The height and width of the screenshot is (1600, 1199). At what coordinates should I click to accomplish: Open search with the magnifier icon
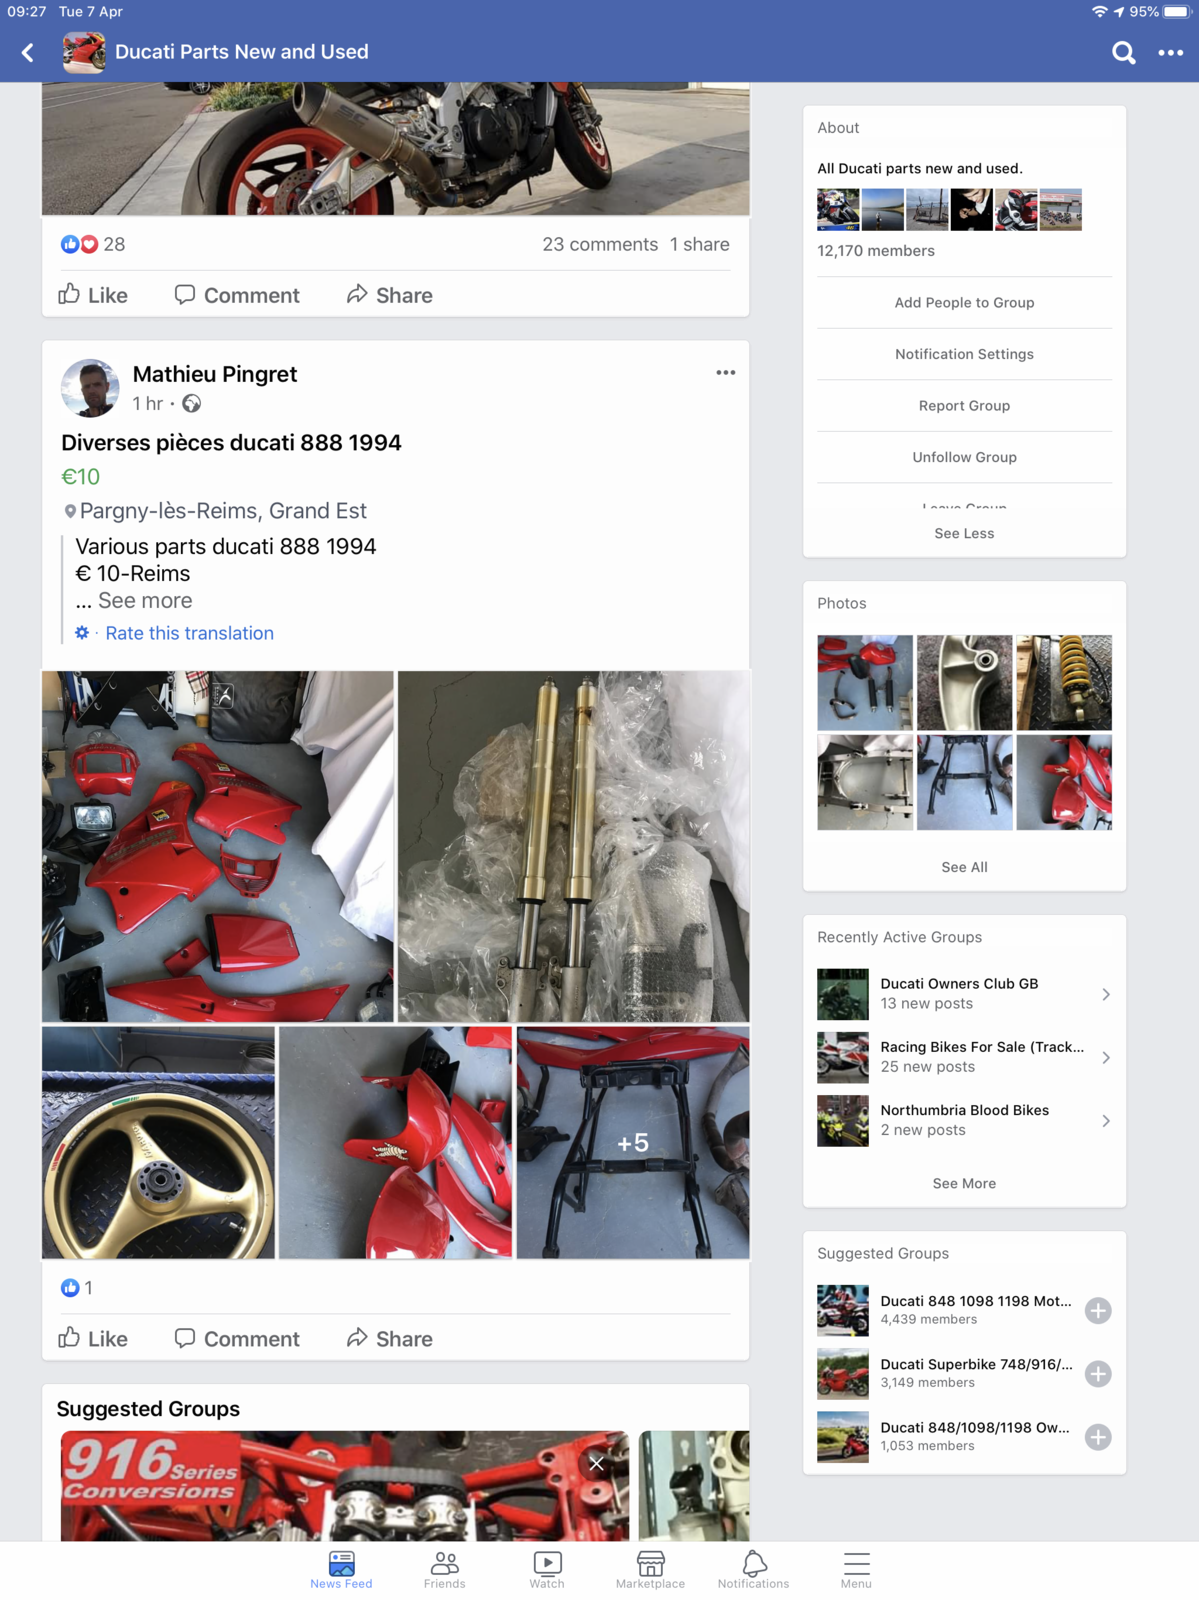(1123, 53)
